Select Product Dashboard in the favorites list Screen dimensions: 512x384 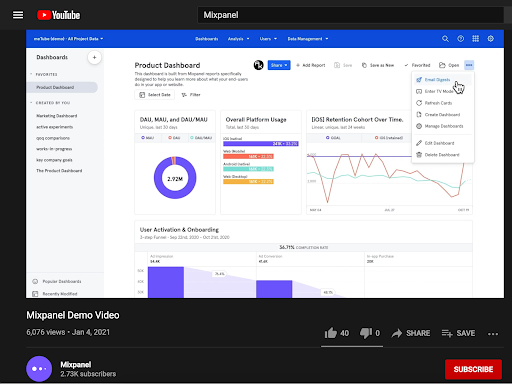[x=62, y=87]
